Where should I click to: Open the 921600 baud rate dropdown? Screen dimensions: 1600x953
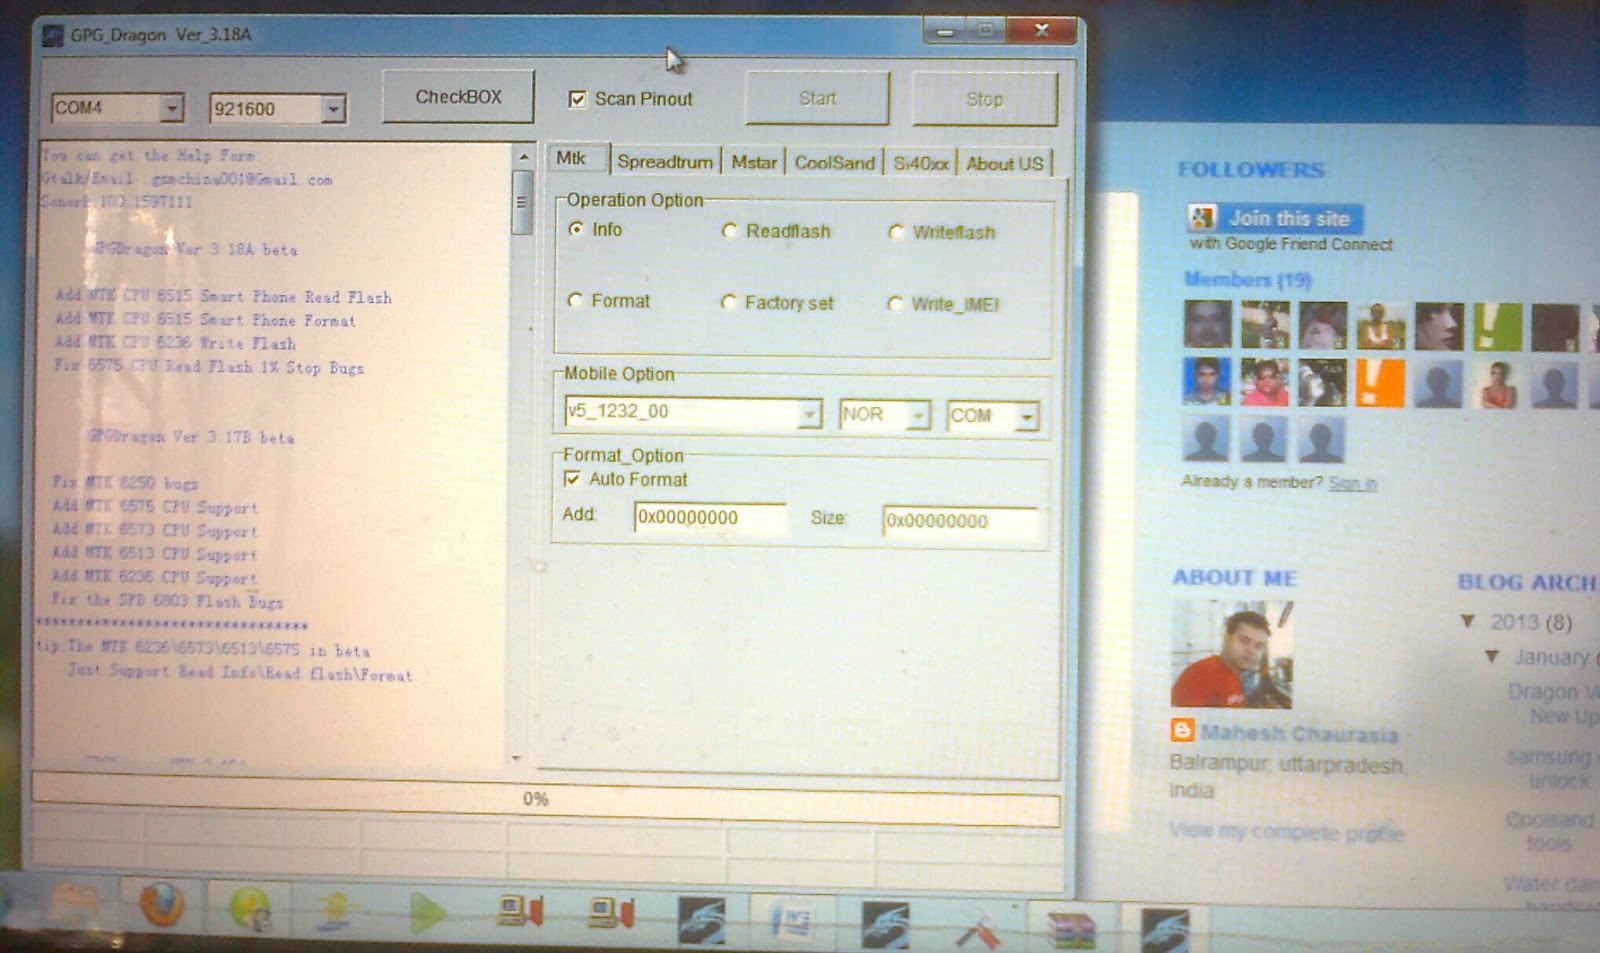(333, 109)
